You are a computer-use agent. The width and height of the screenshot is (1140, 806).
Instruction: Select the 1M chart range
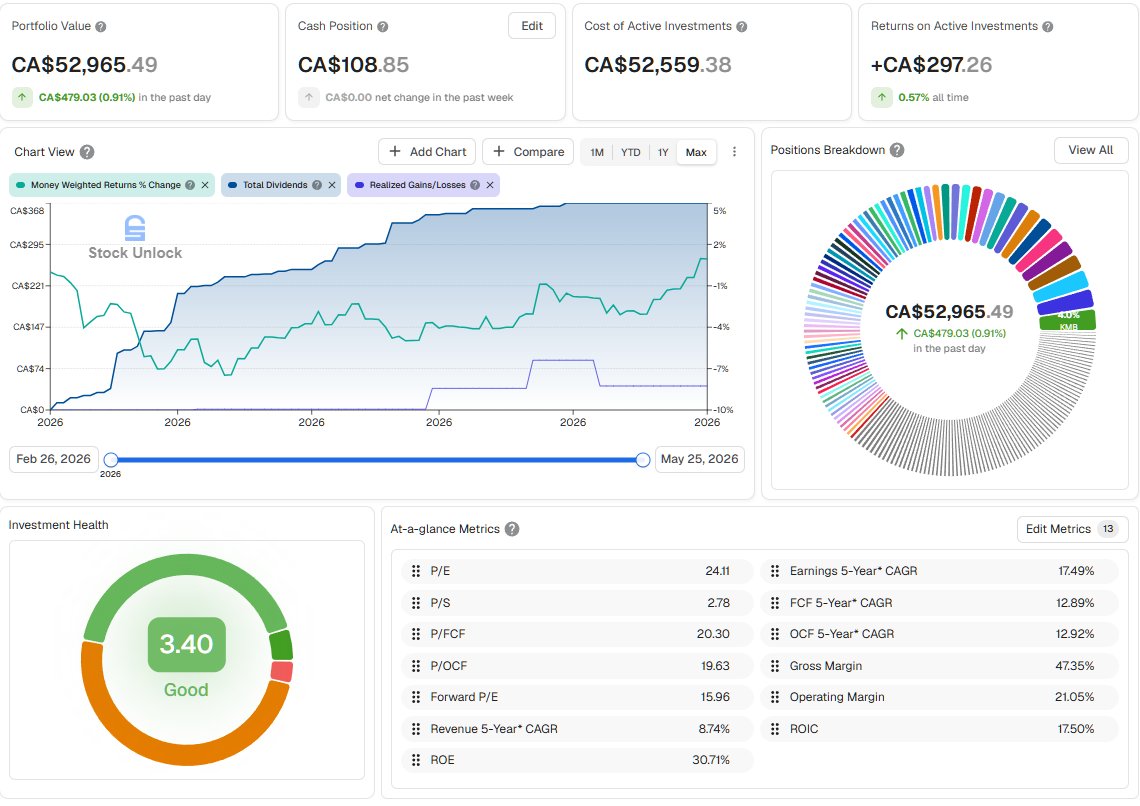click(x=597, y=153)
